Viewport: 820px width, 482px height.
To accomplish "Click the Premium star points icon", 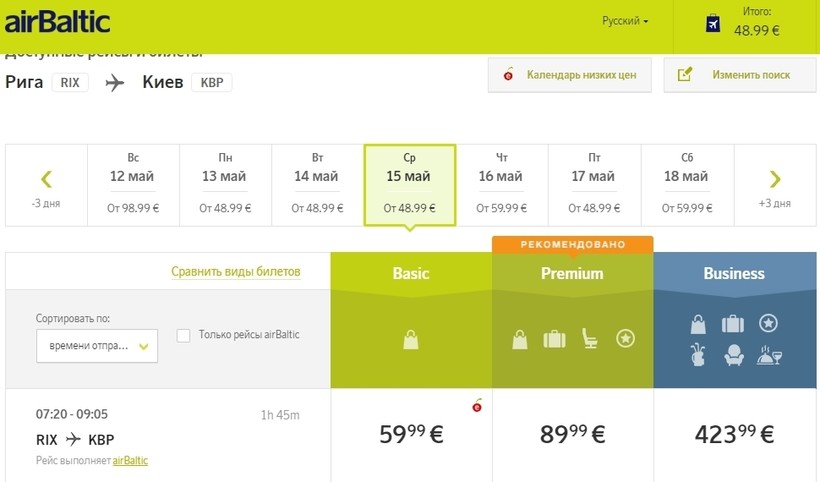I will 625,339.
